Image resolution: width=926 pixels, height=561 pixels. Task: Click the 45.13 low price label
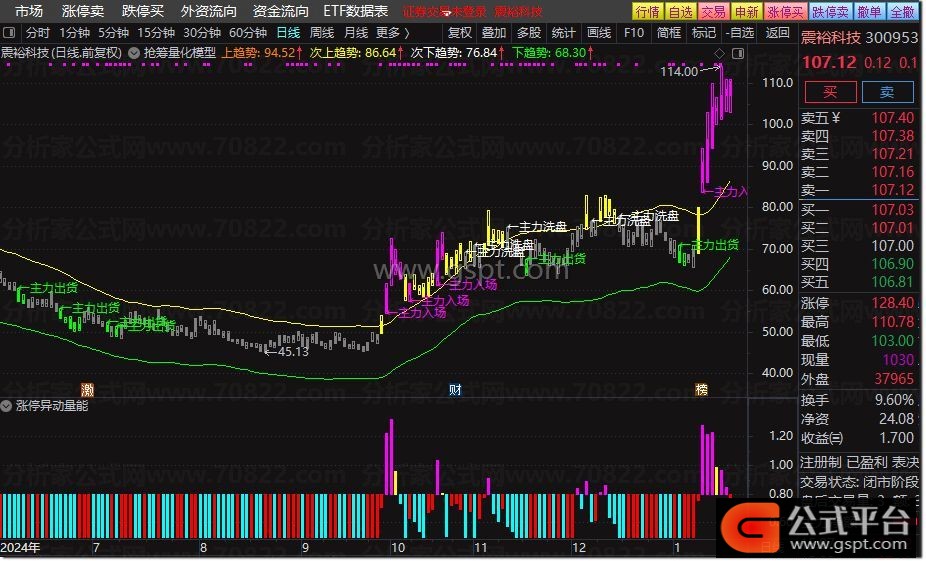(294, 352)
